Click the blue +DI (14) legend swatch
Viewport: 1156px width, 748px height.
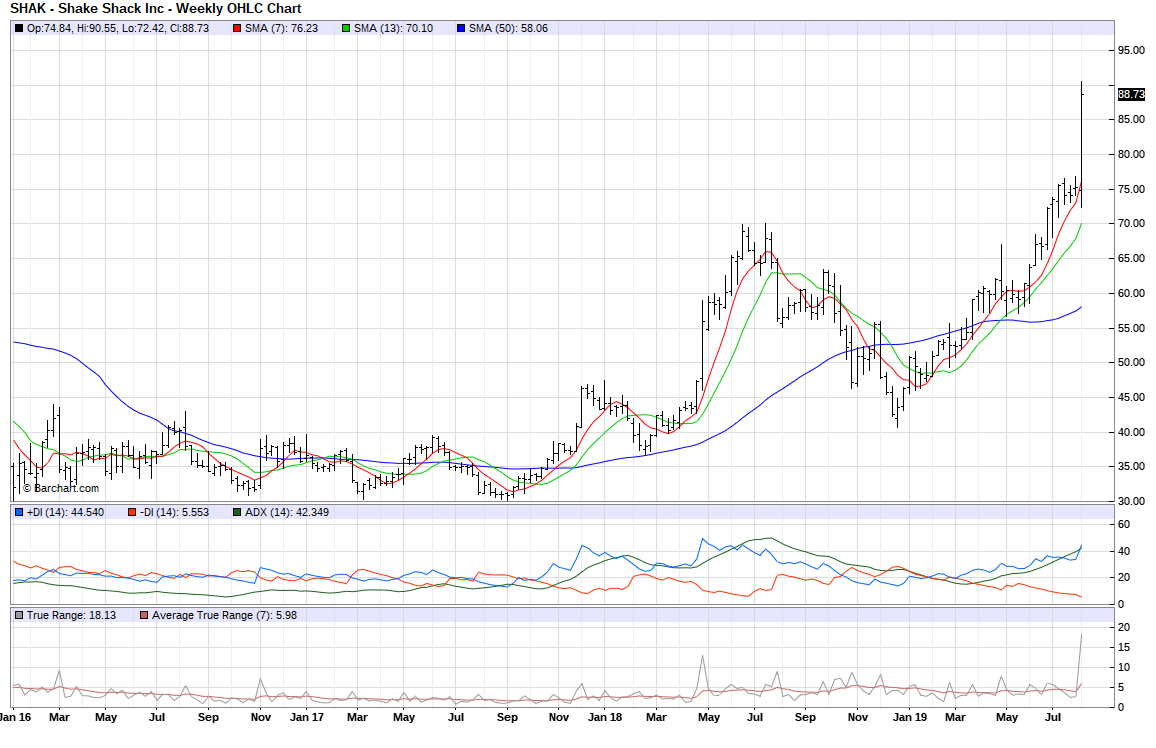click(x=19, y=512)
